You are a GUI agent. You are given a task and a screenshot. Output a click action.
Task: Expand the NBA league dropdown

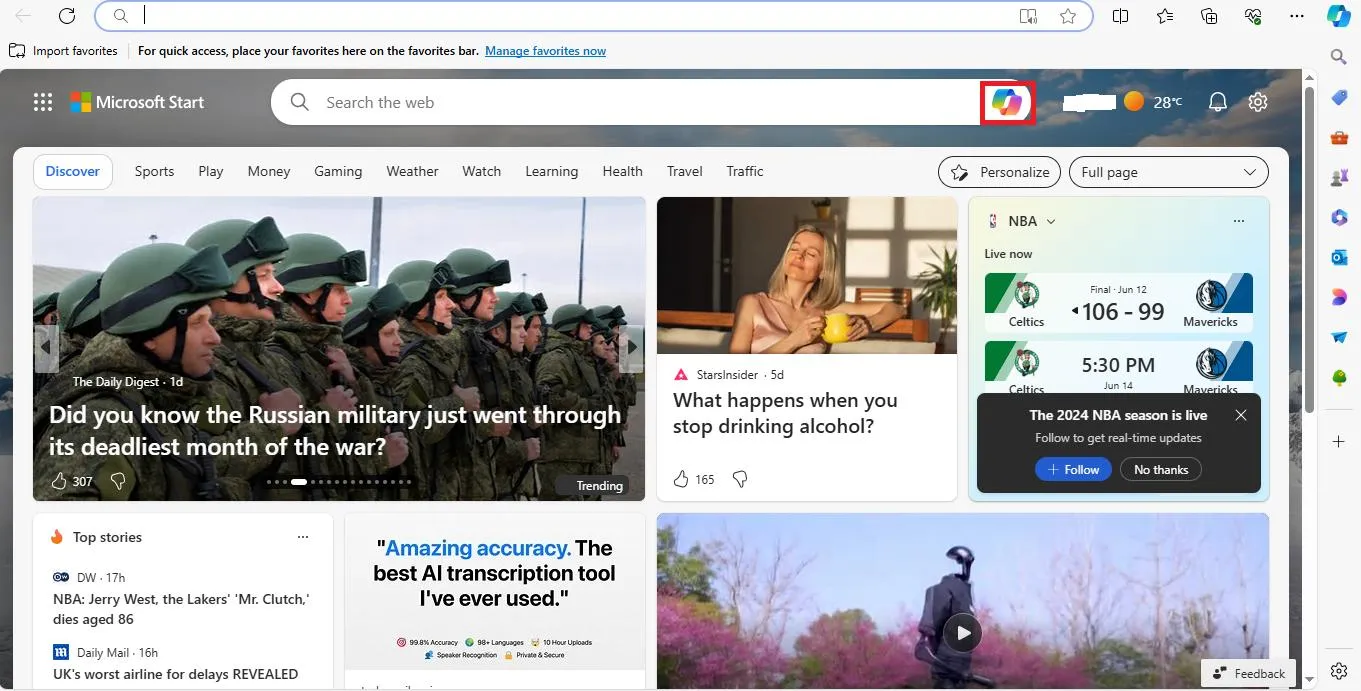pos(1050,221)
